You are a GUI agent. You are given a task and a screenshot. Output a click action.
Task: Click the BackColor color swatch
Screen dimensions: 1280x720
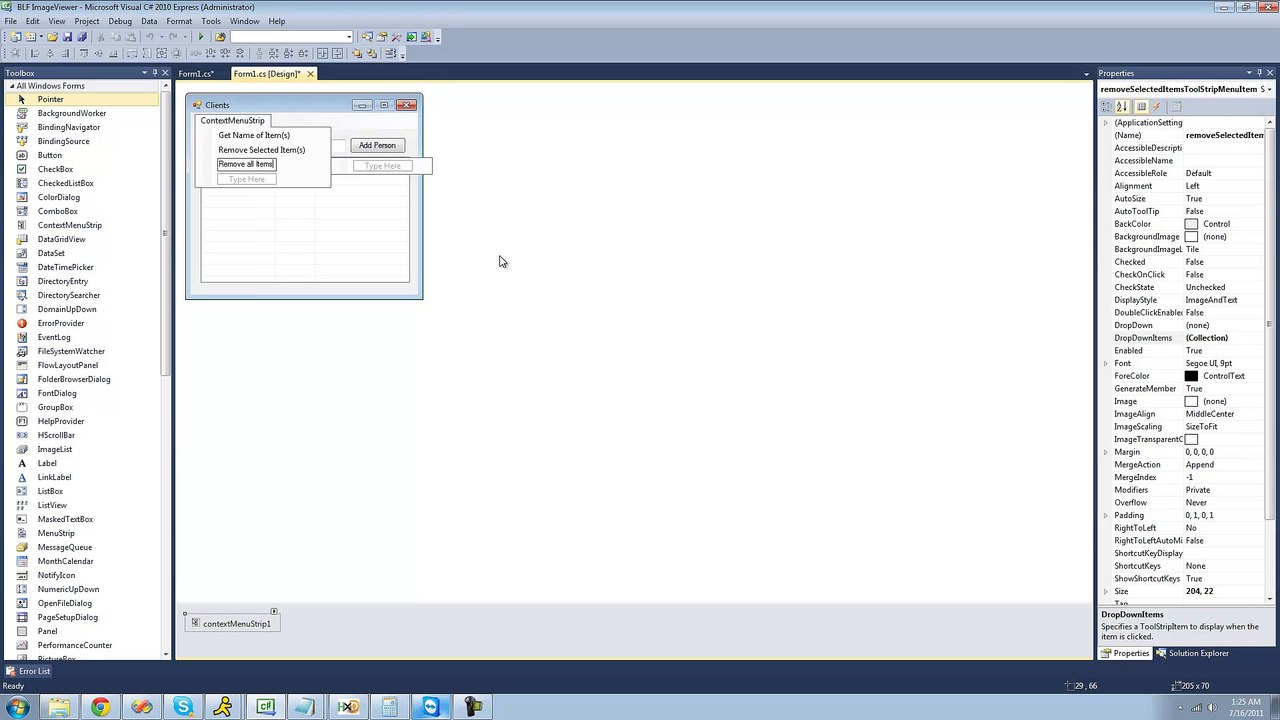[x=1191, y=224]
